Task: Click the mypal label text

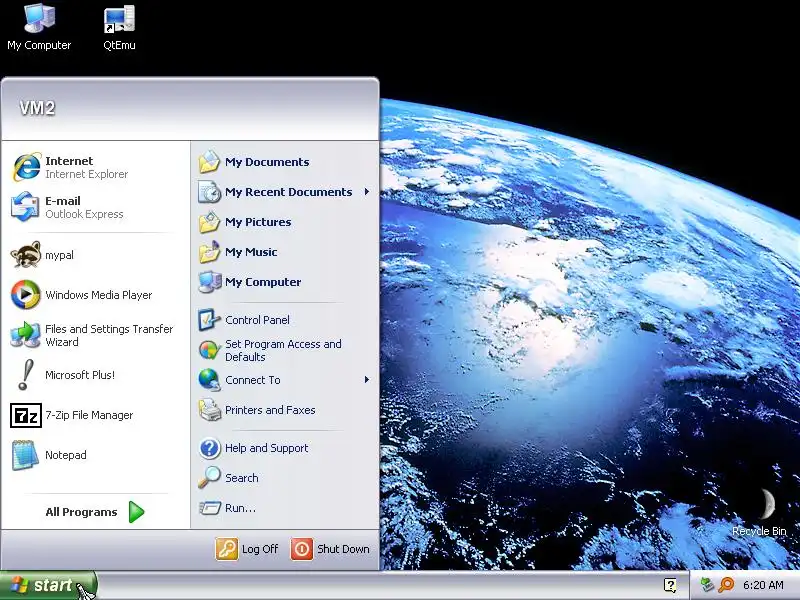Action: coord(59,255)
